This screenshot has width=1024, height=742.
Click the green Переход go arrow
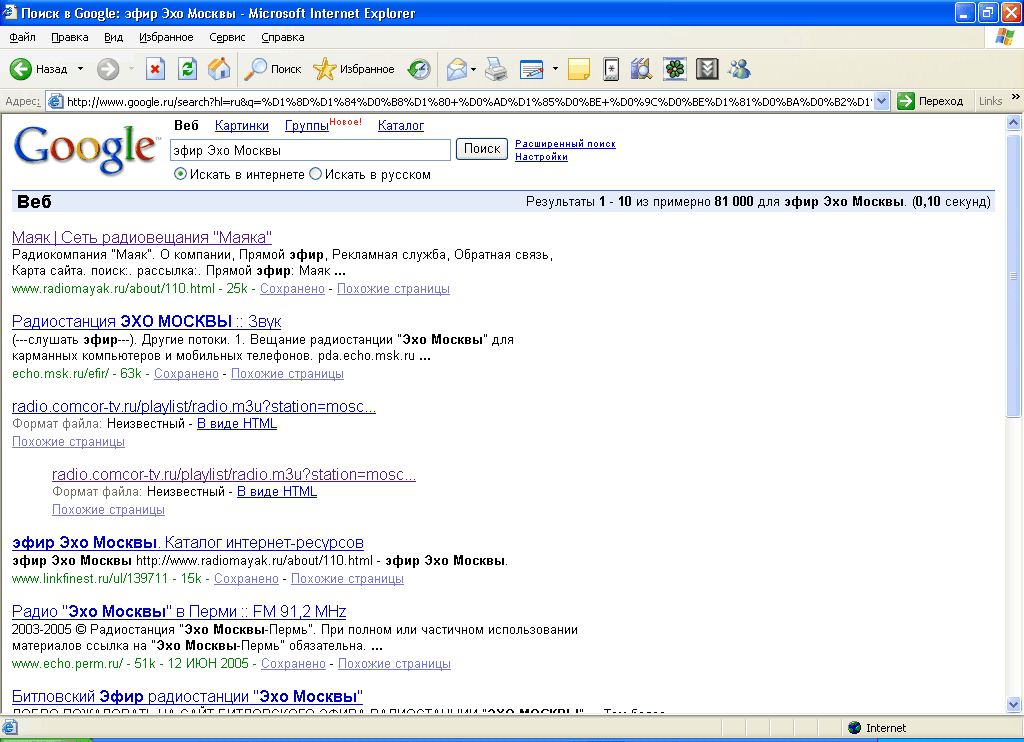pyautogui.click(x=906, y=101)
